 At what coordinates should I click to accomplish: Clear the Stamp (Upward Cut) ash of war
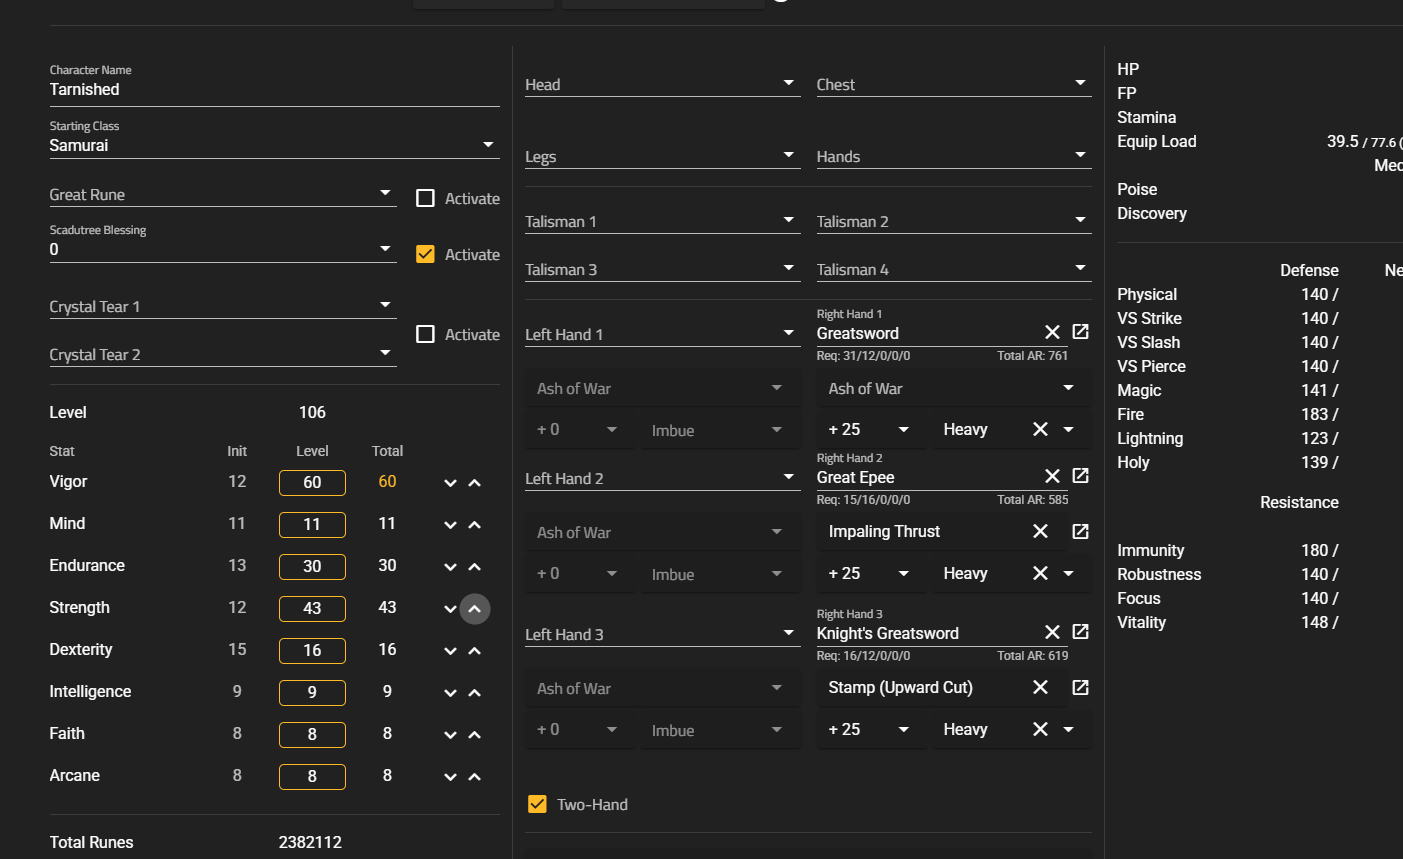[x=1040, y=687]
